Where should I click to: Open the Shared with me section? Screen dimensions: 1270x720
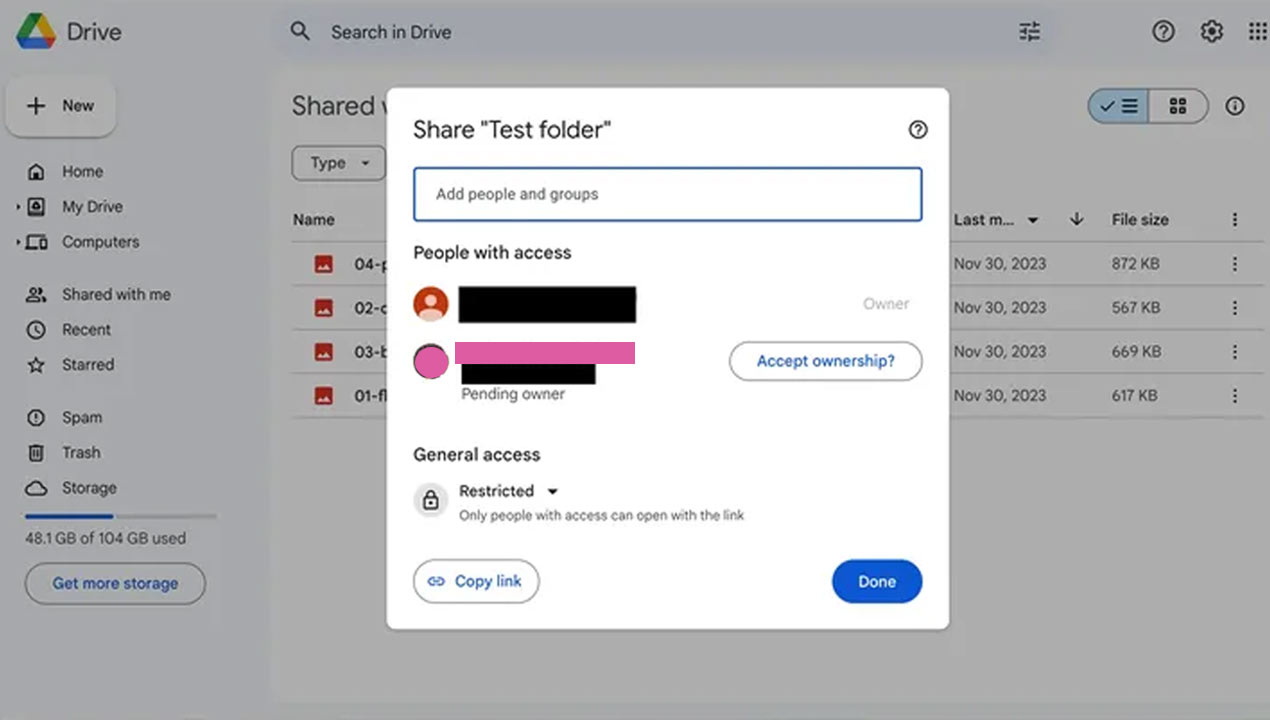coord(113,294)
